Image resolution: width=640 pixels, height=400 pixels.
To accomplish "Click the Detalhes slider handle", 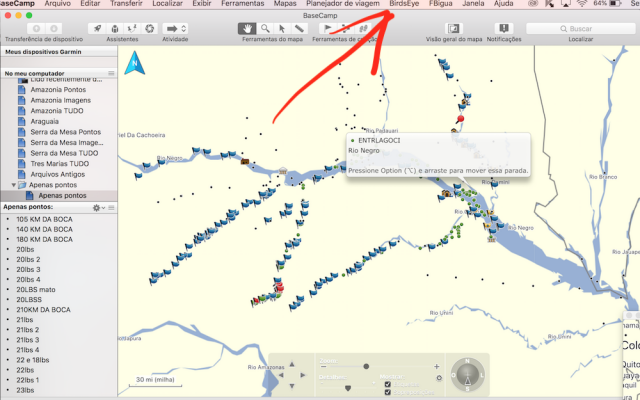I will [348, 388].
